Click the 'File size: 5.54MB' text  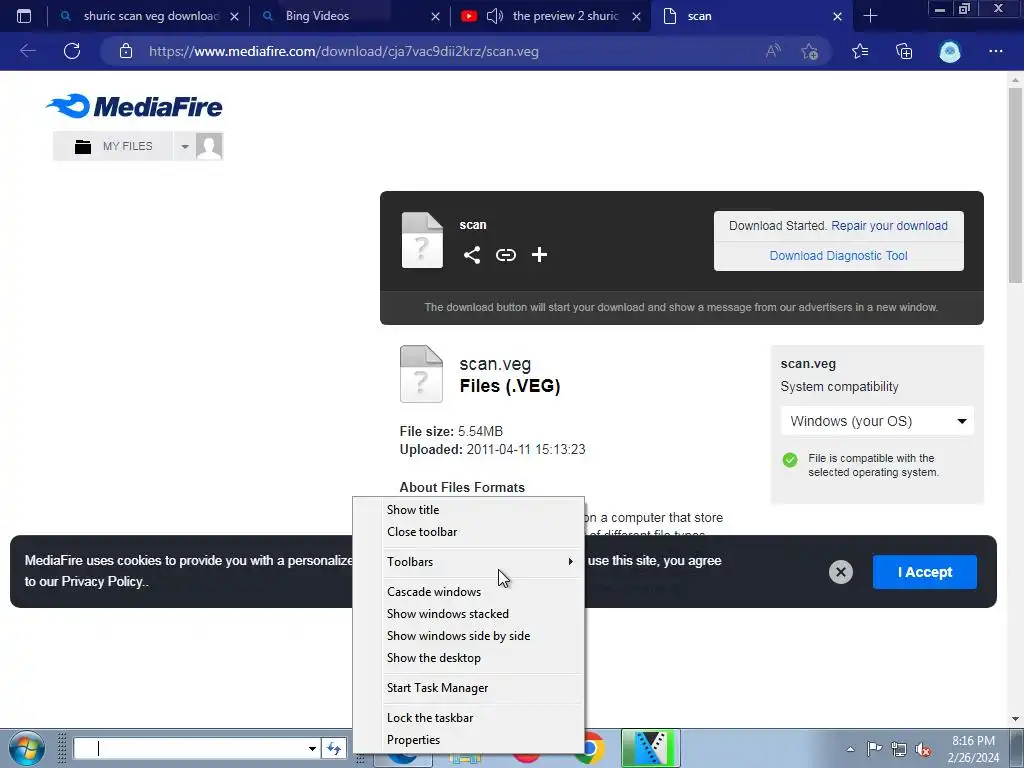click(451, 432)
